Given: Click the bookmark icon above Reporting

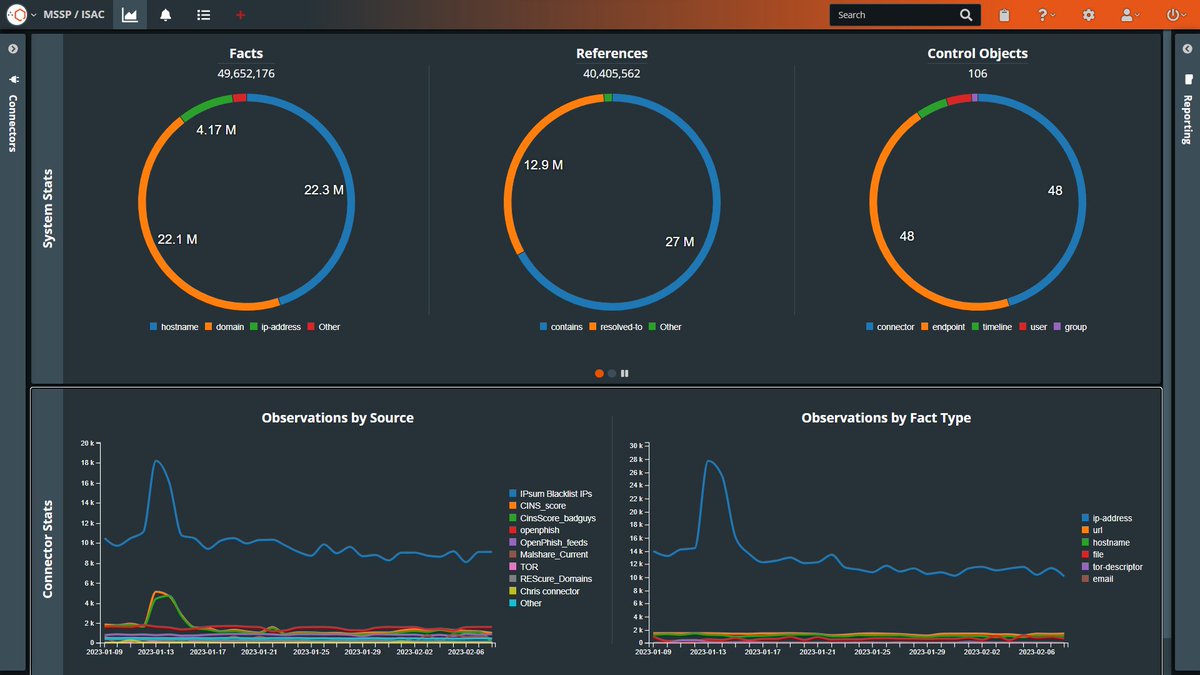Looking at the screenshot, I should tap(1186, 78).
